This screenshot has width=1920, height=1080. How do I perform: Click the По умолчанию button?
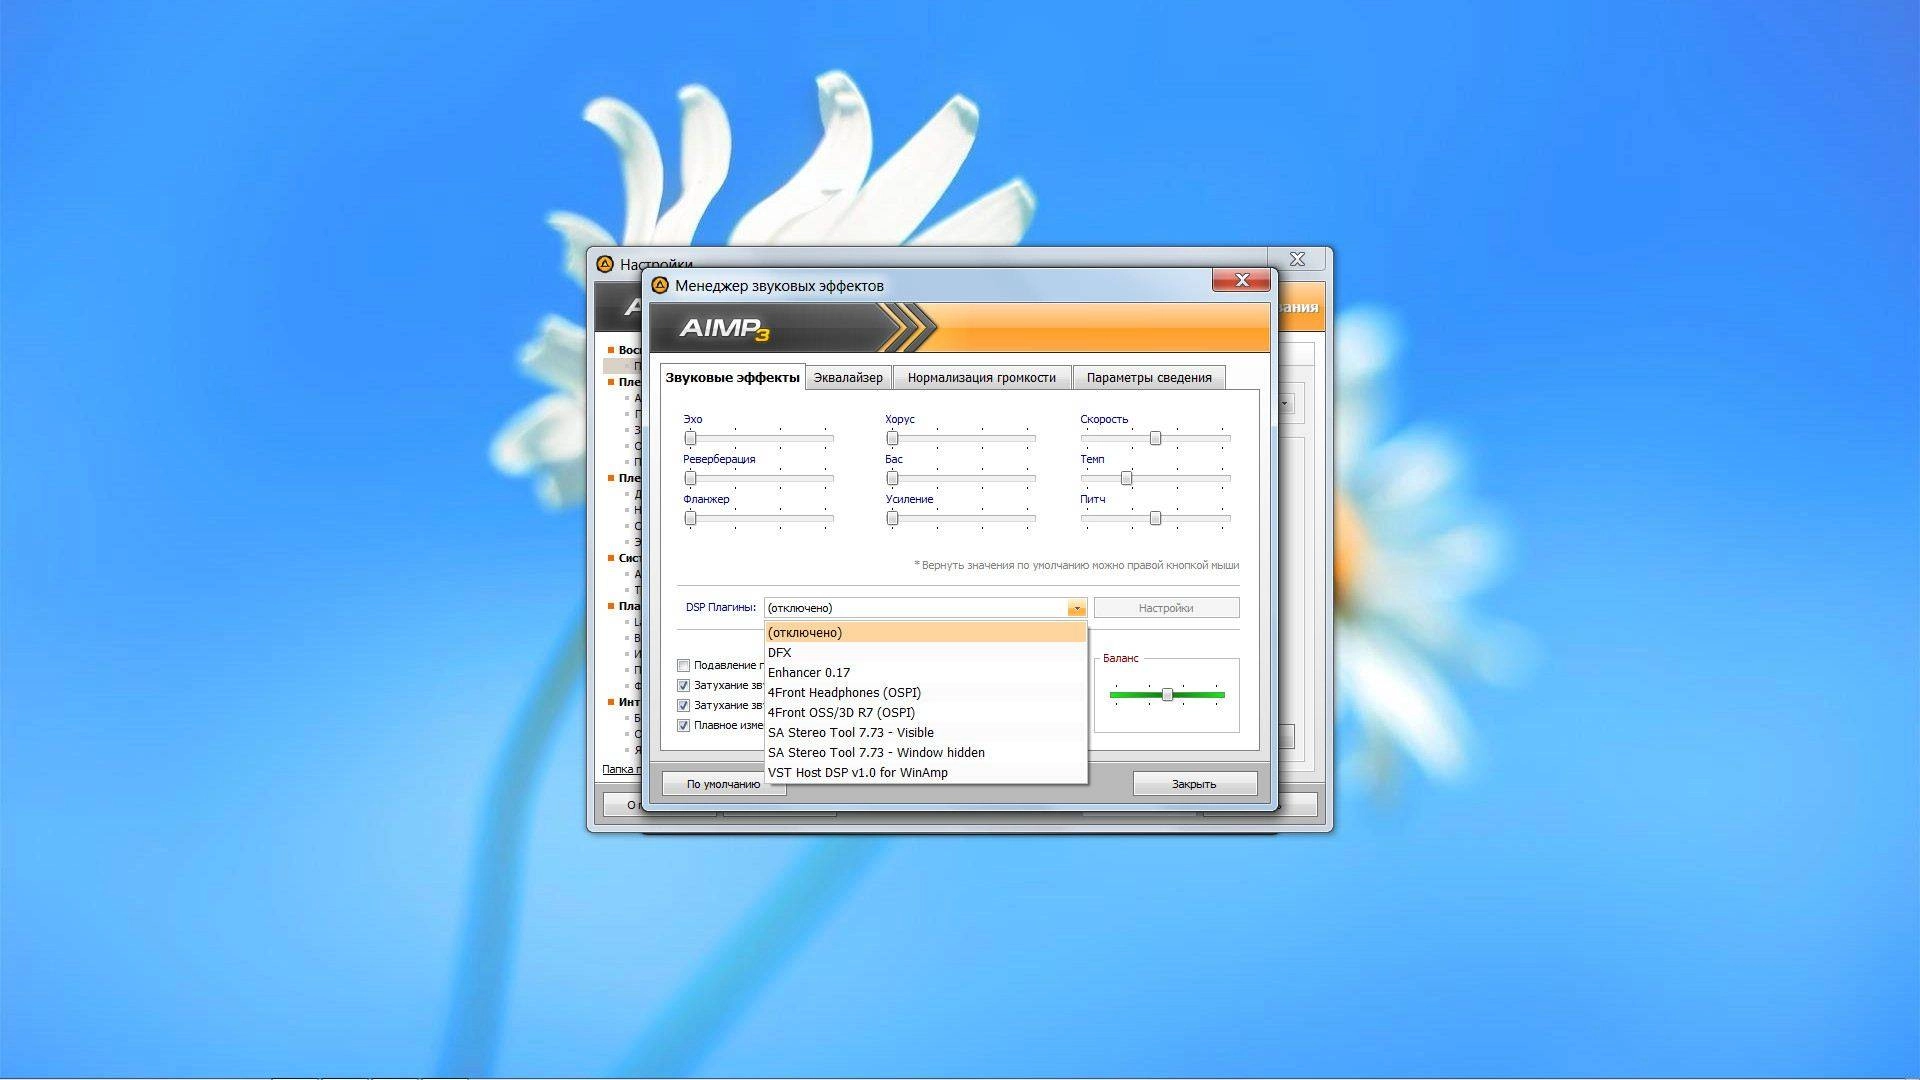pyautogui.click(x=723, y=784)
